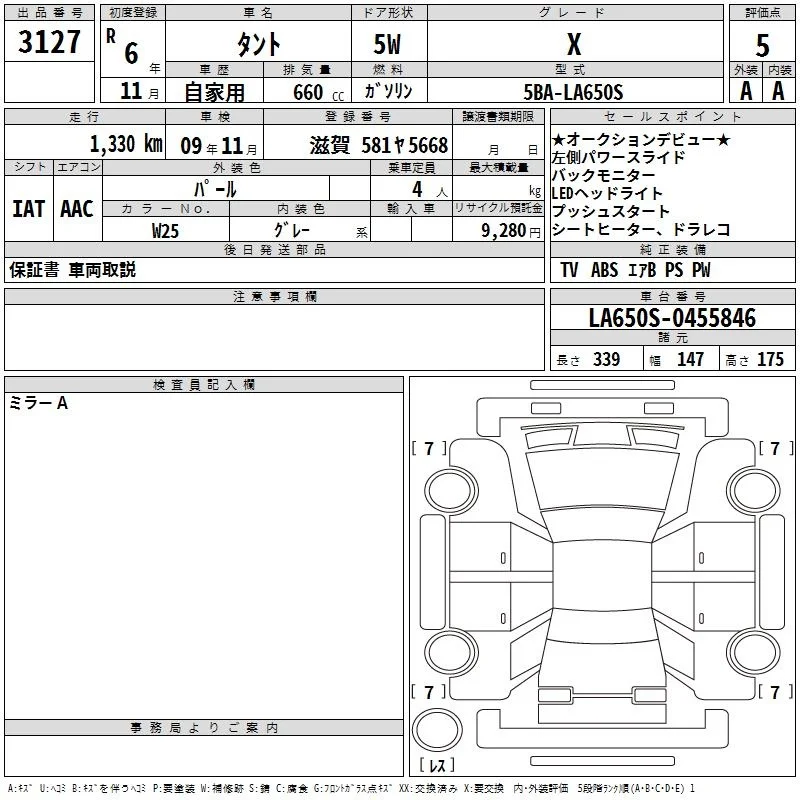This screenshot has height=800, width=800.
Task: Click the lot number 3127
Action: coord(49,42)
